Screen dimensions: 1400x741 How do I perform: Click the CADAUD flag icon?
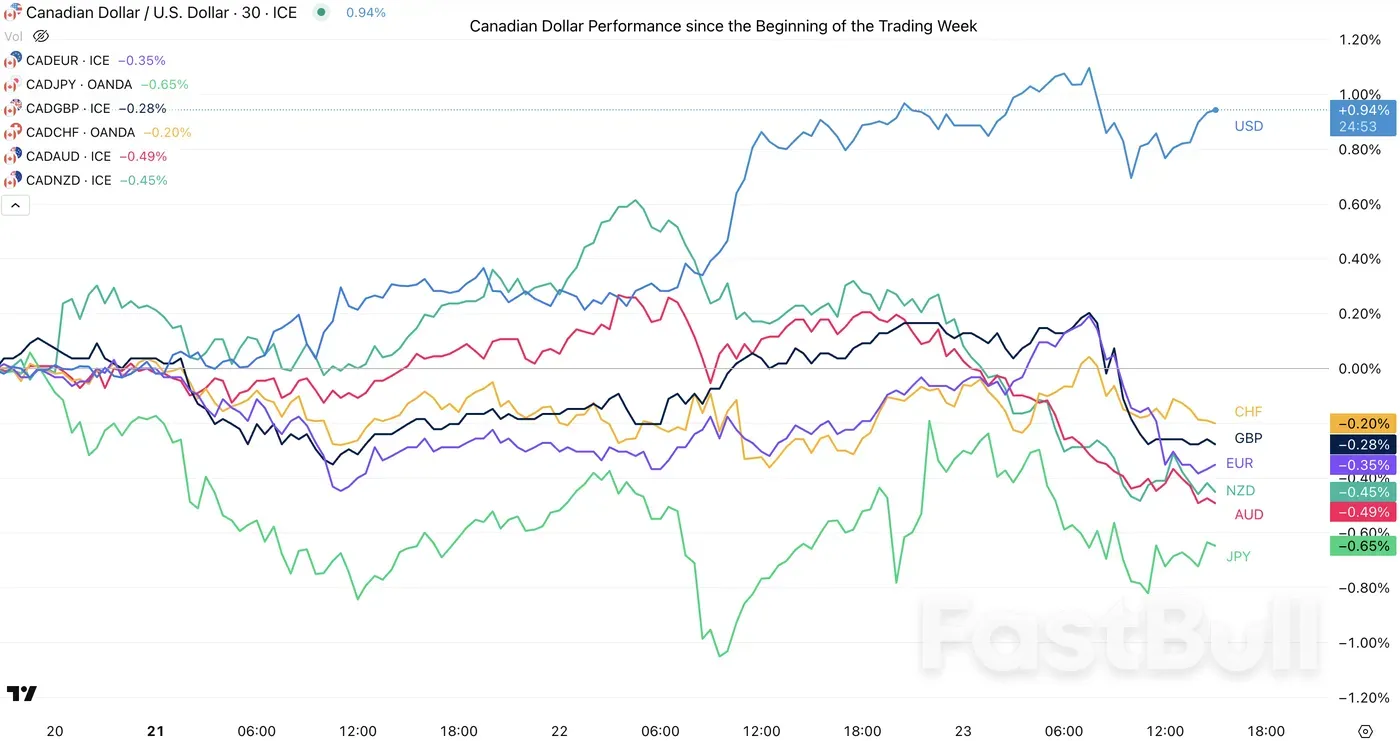13,156
